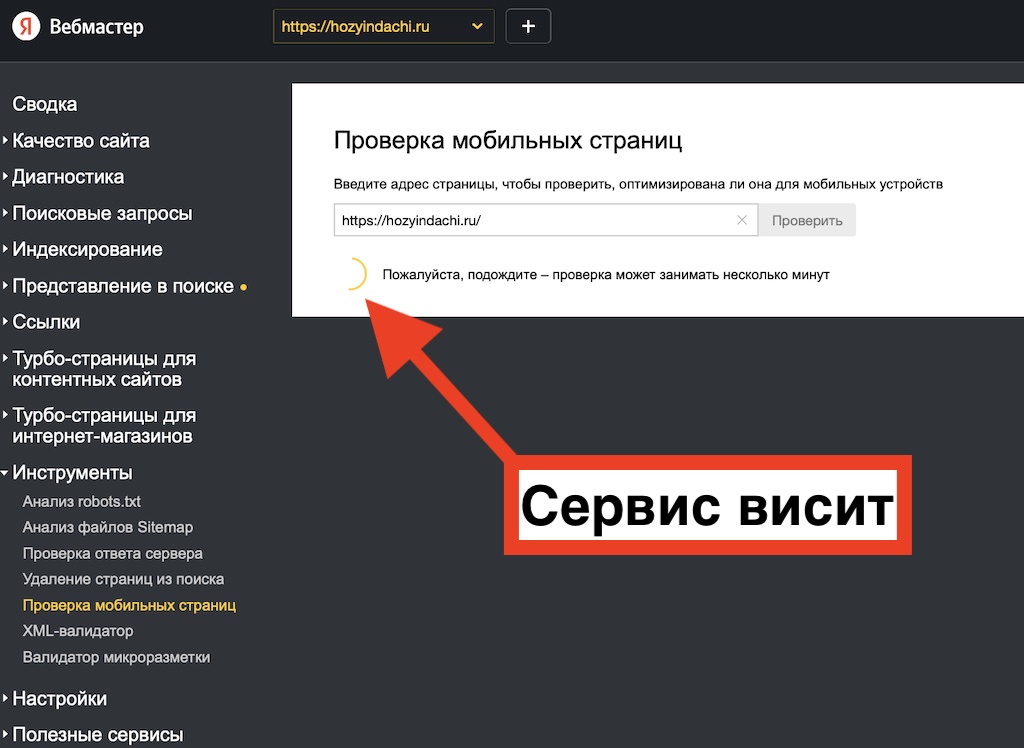Click the plus button to add site

click(x=528, y=27)
